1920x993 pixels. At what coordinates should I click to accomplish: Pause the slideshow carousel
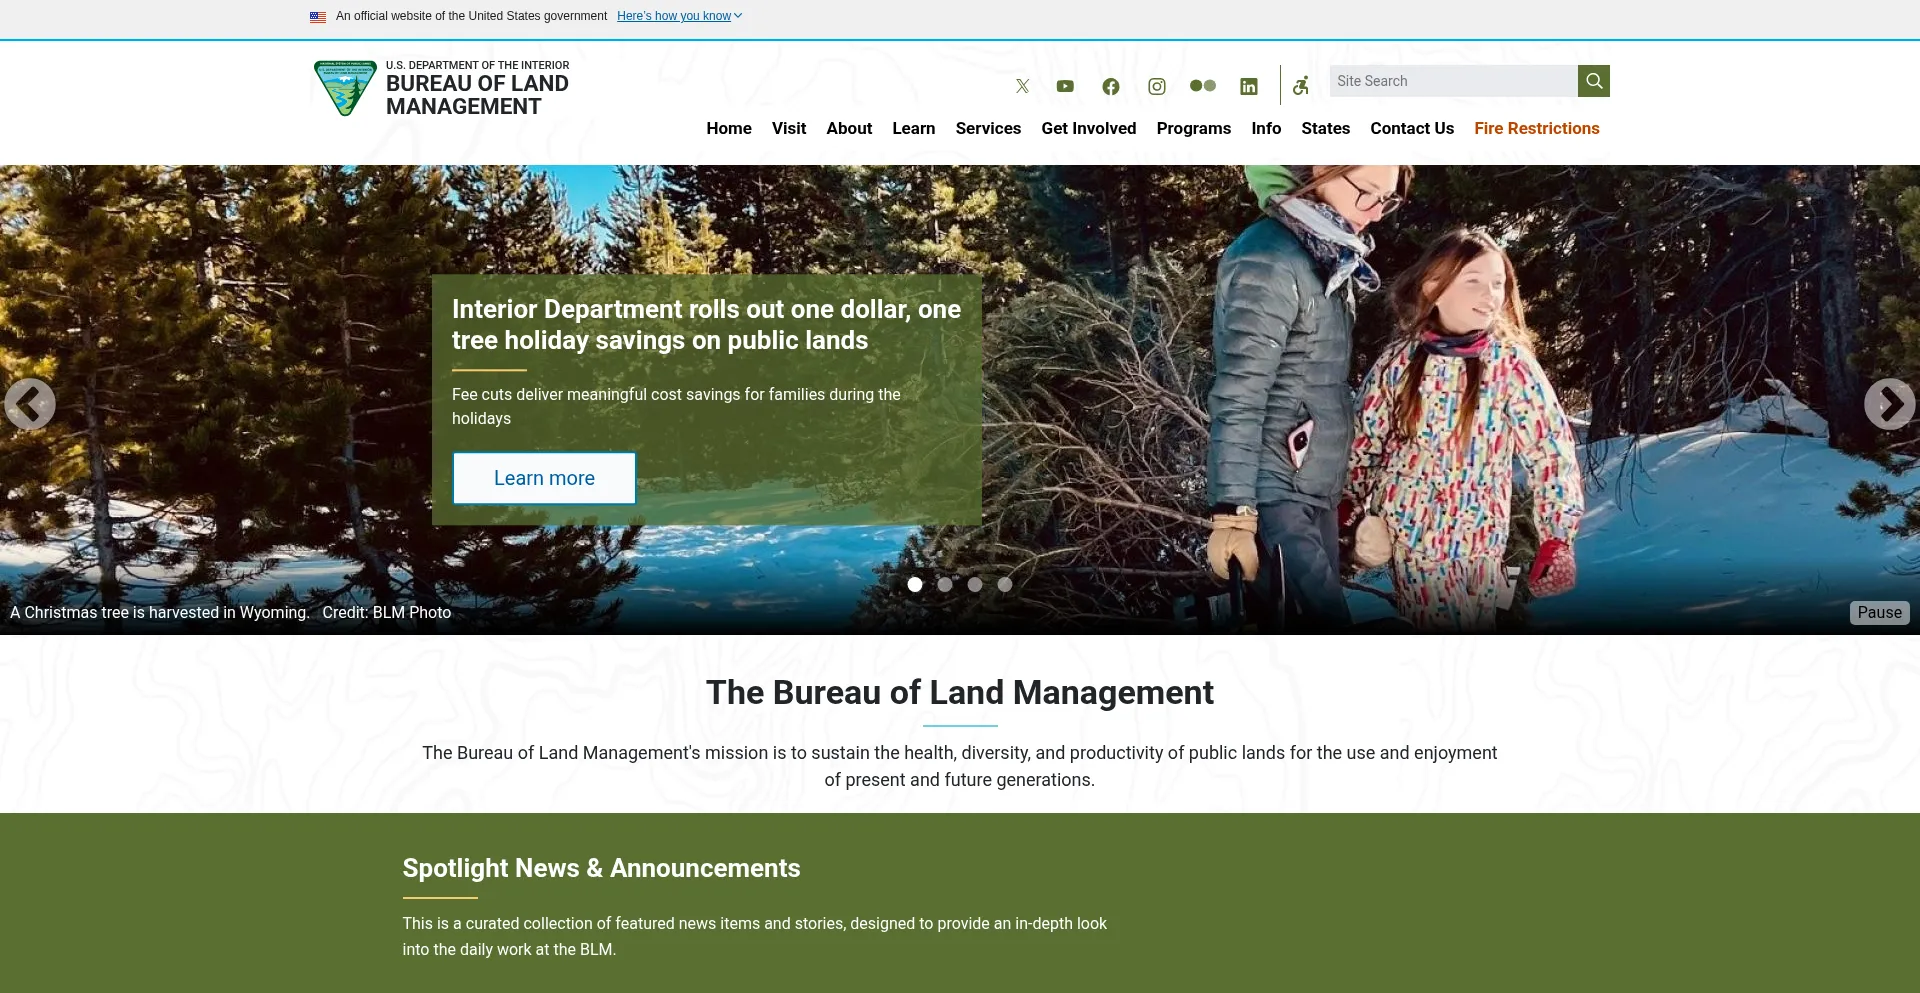click(x=1879, y=612)
